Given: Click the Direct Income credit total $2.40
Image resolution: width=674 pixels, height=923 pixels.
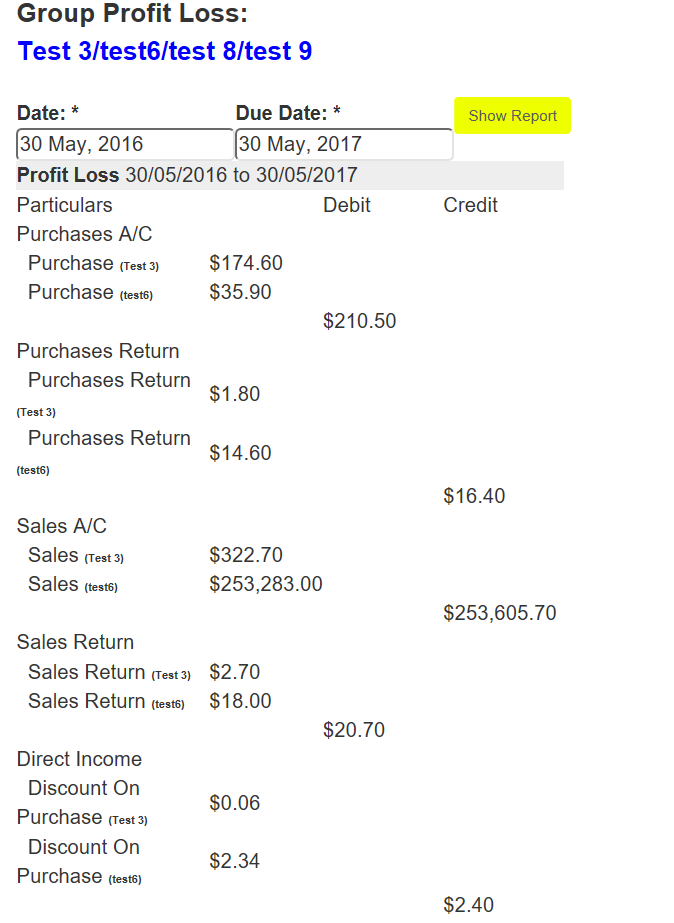Looking at the screenshot, I should click(468, 905).
